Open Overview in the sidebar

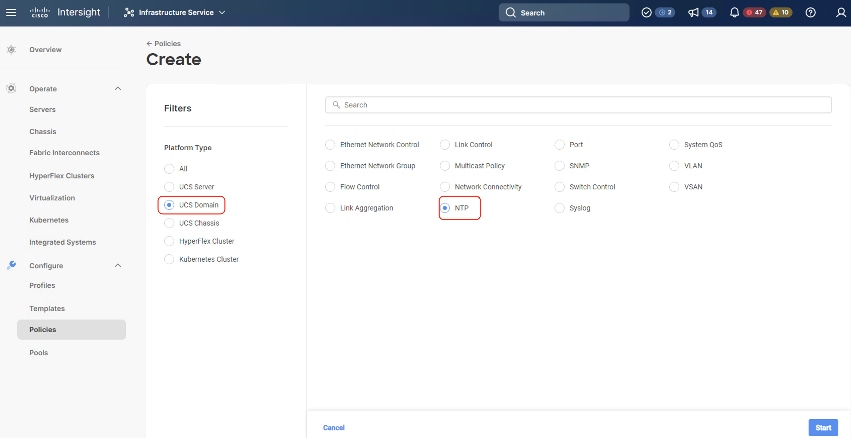tap(46, 49)
